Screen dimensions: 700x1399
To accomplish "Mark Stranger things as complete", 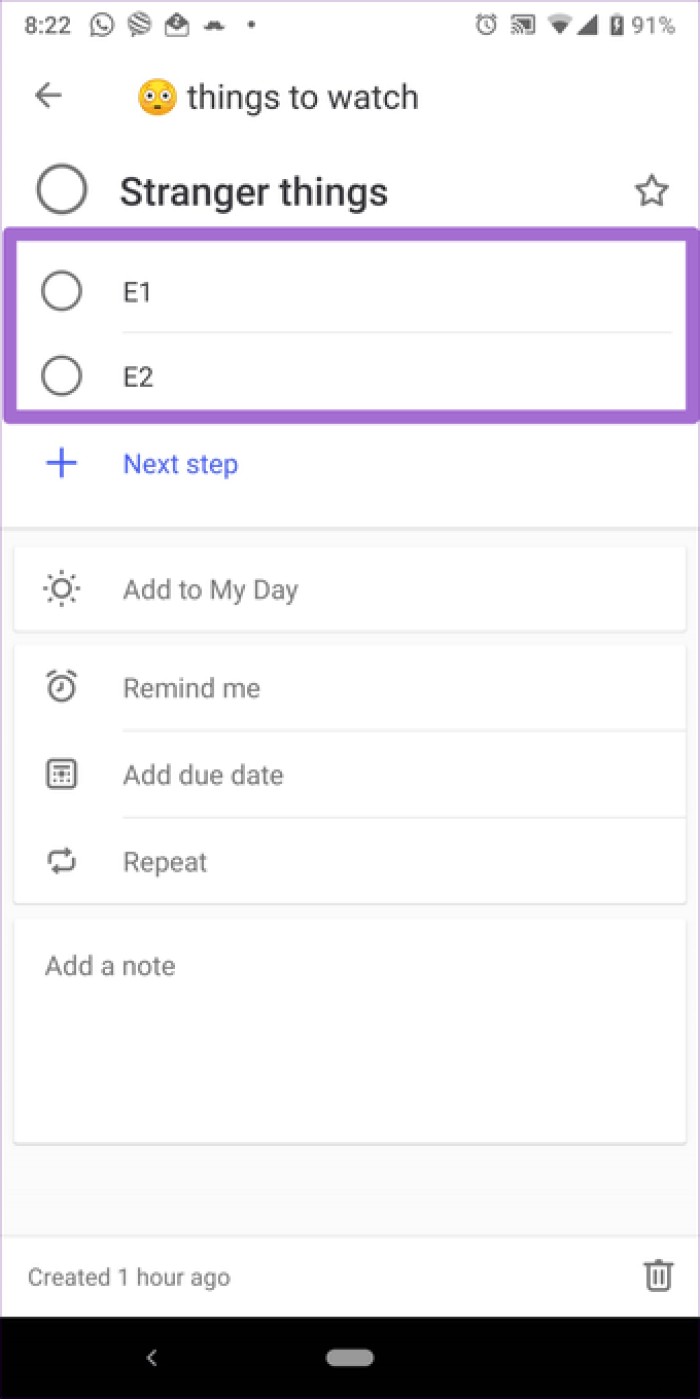I will [x=61, y=189].
